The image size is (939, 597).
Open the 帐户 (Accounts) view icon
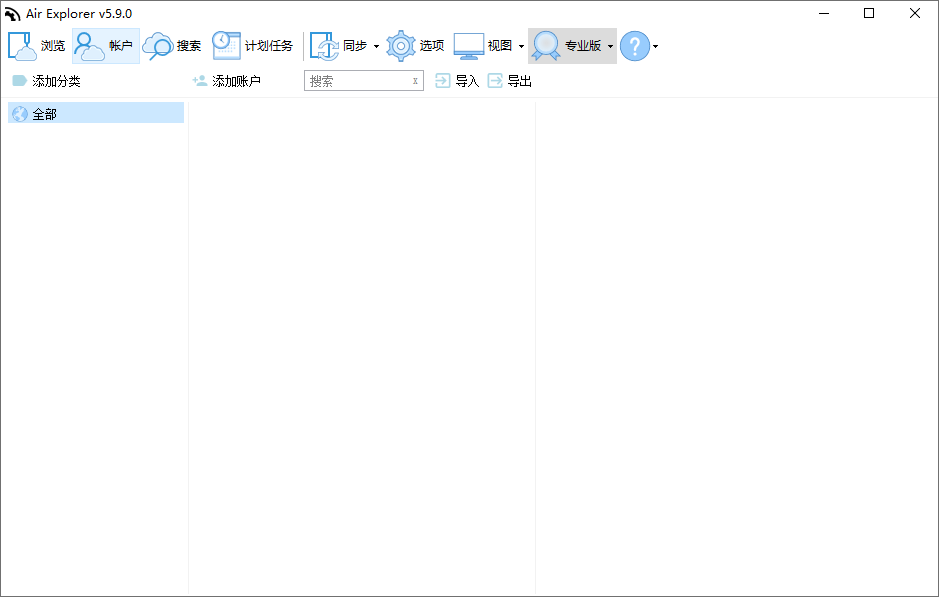90,46
